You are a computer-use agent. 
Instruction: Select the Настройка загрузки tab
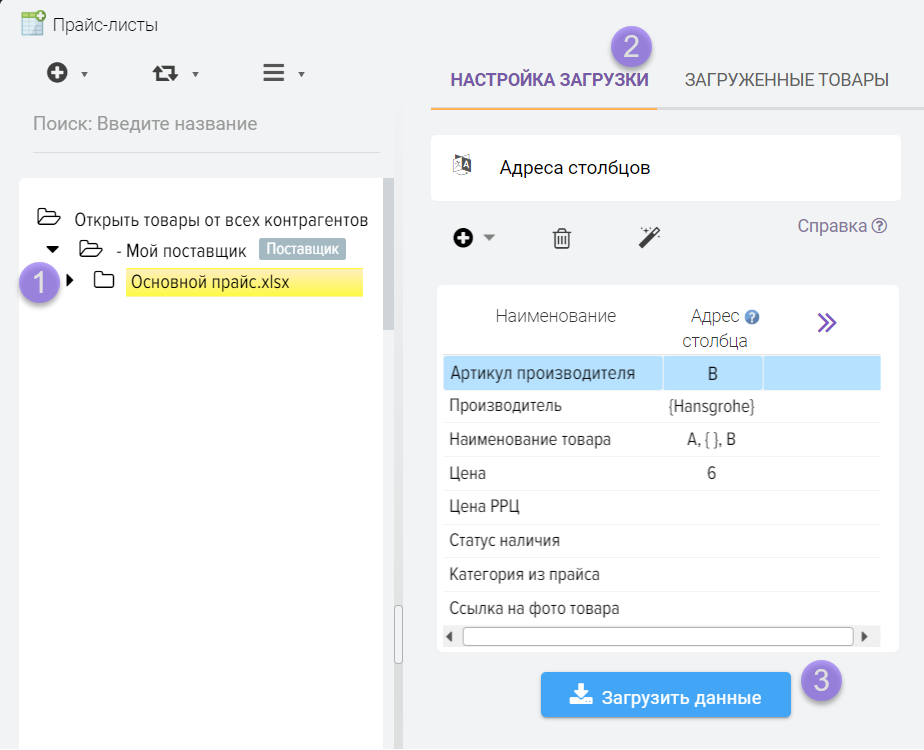pyautogui.click(x=549, y=80)
